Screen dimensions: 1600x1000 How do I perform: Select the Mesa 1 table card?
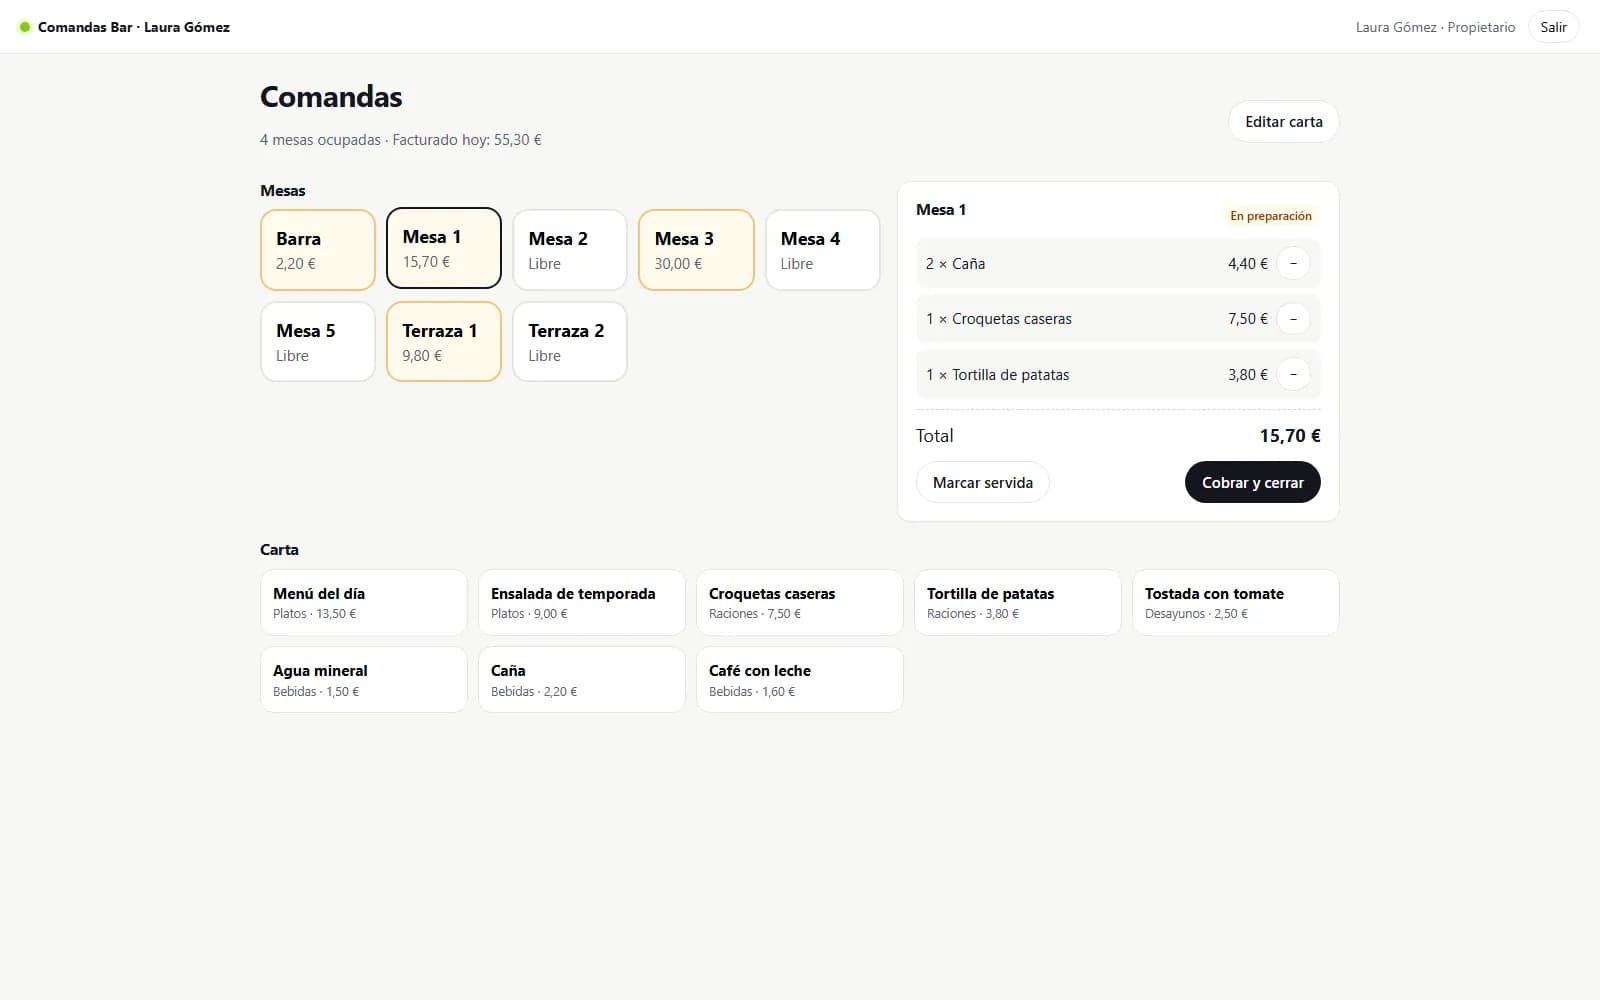point(444,248)
